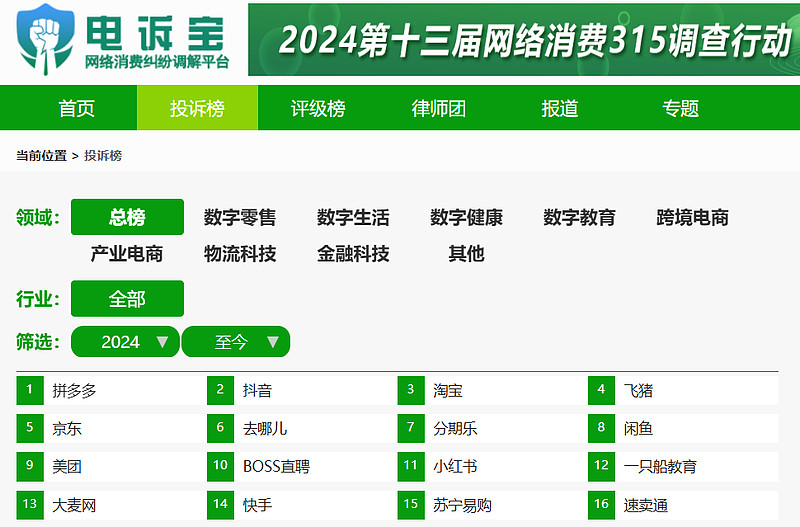Open 报道 in the navigation bar
This screenshot has width=800, height=527.
[x=560, y=108]
